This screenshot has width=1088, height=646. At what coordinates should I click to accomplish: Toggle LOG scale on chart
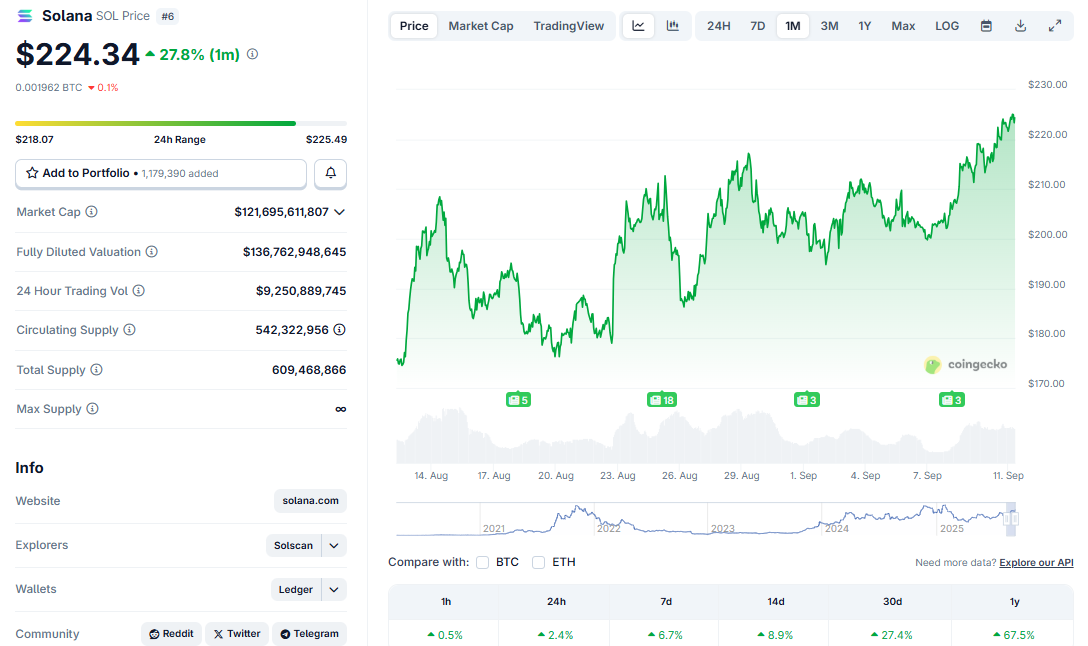(947, 26)
